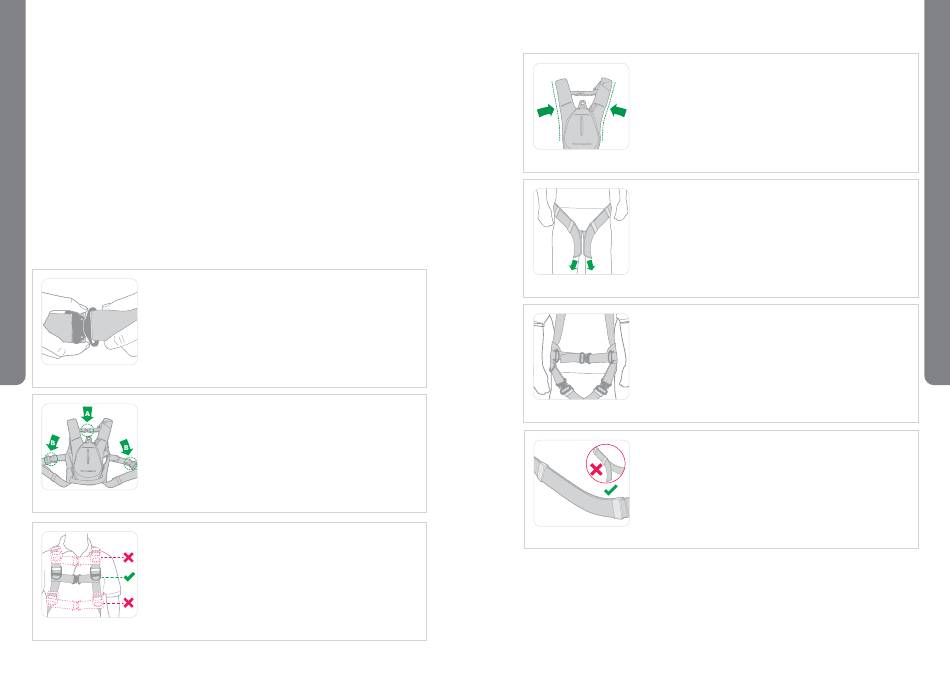The height and width of the screenshot is (674, 950).
Task: Open the hands fastening buckle illustration
Action: point(90,322)
